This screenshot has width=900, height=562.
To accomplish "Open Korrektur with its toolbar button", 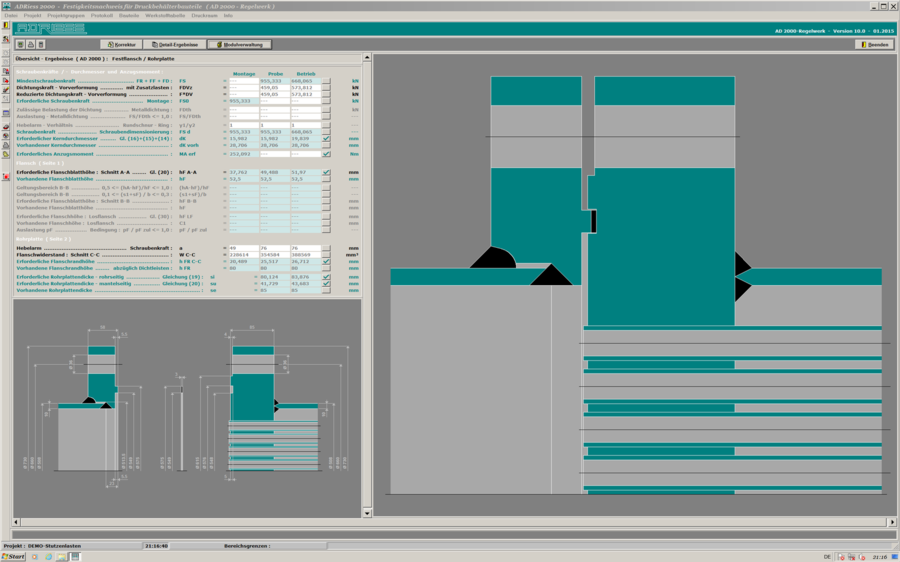I will tap(122, 45).
